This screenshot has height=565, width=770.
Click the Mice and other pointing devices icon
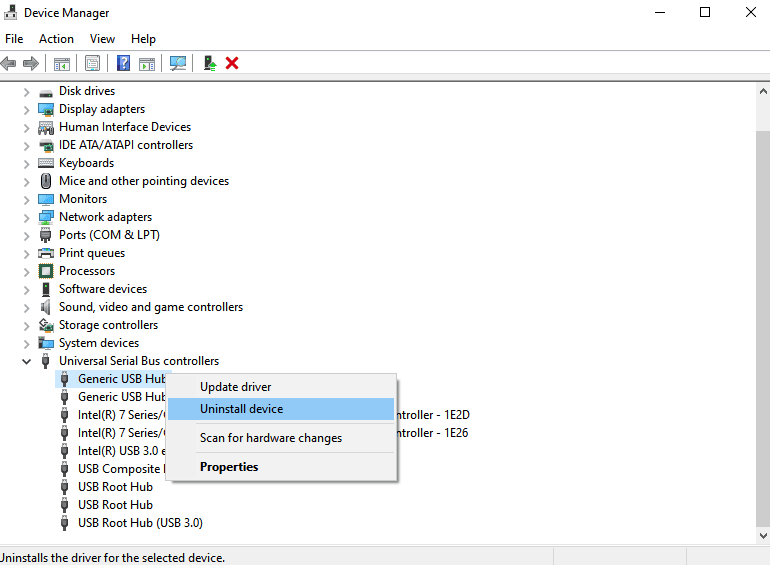point(46,181)
